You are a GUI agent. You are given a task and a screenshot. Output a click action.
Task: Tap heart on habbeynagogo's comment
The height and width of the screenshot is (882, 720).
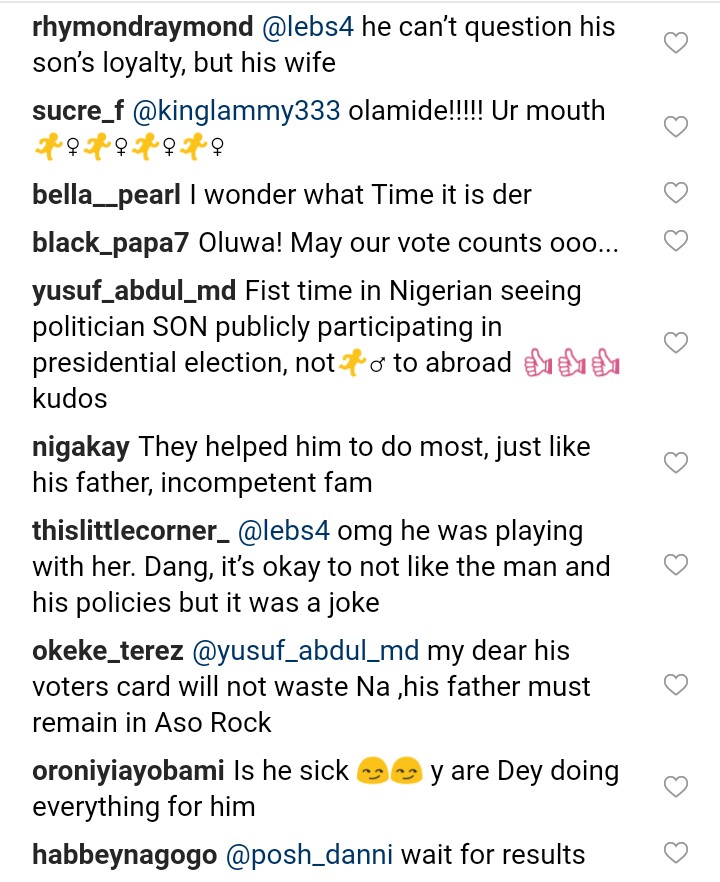pyautogui.click(x=676, y=853)
